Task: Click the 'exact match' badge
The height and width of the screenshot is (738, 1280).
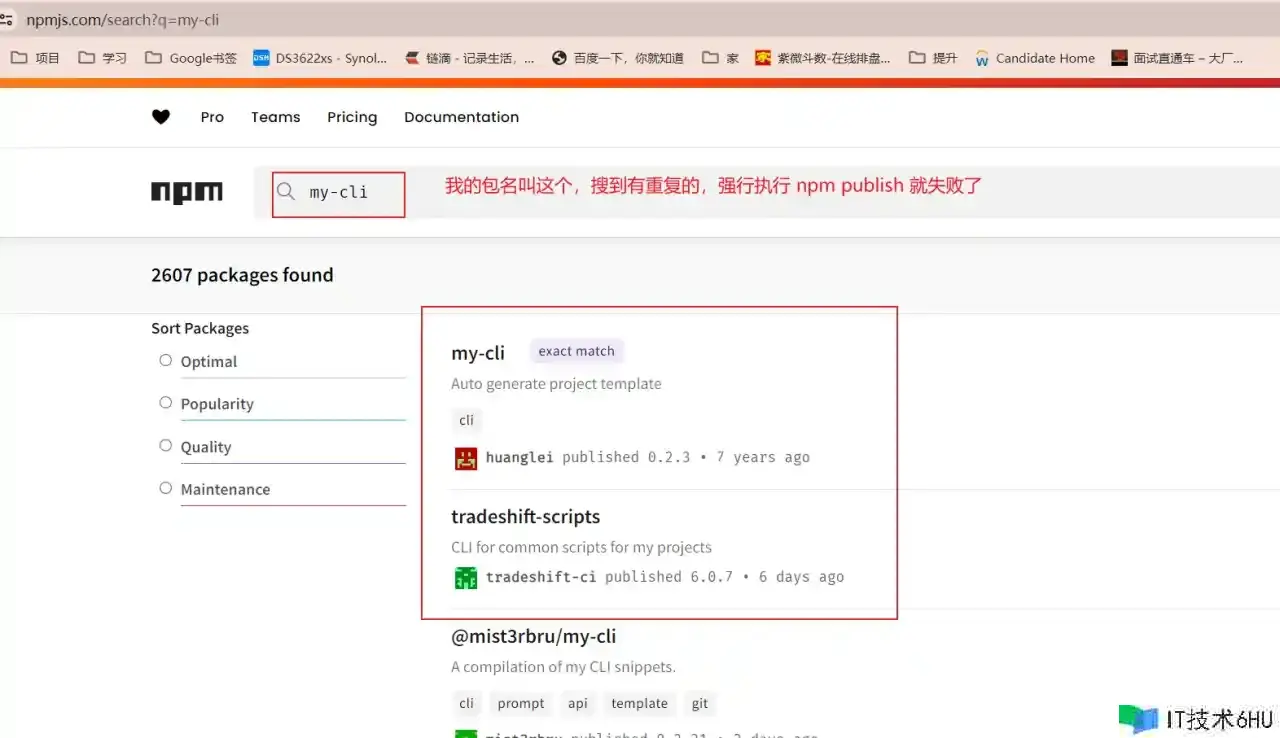Action: pos(576,351)
